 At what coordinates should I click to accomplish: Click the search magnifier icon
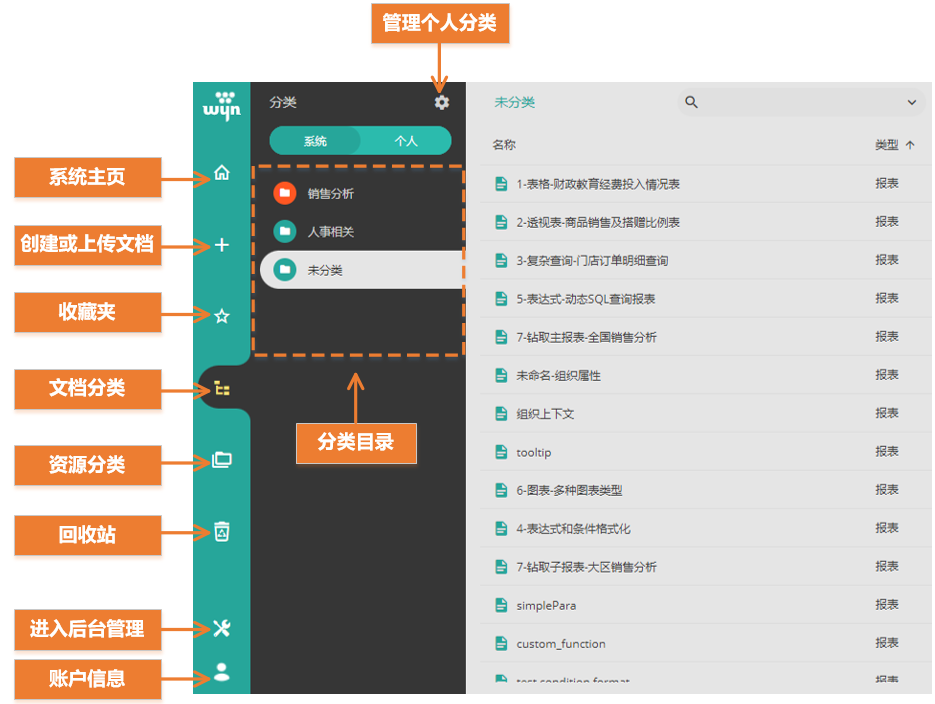coord(691,102)
